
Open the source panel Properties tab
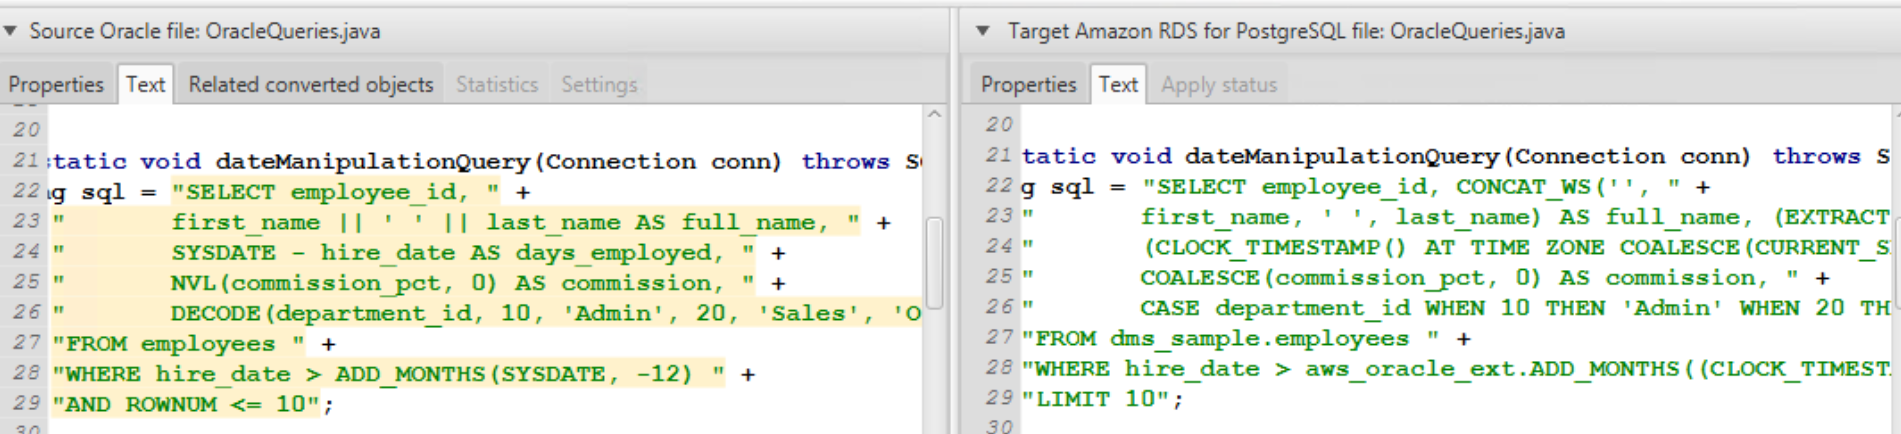pyautogui.click(x=56, y=85)
